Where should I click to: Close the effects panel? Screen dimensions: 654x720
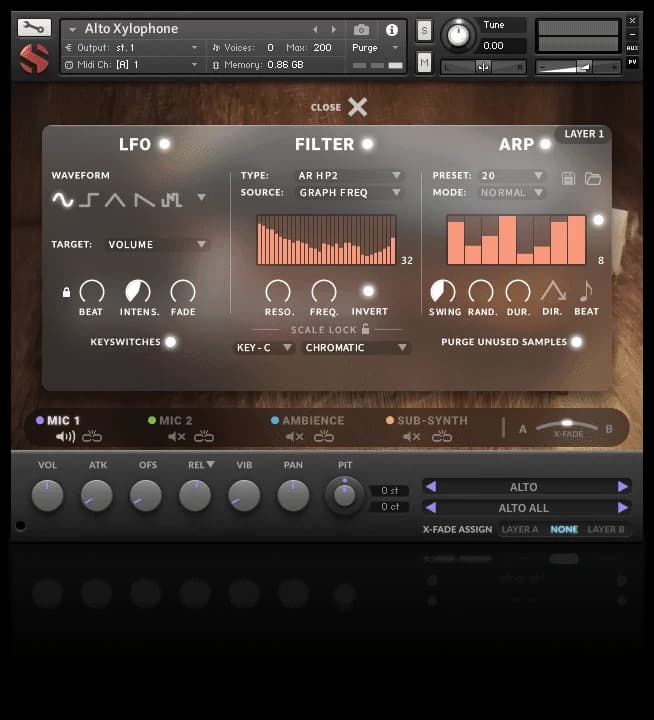357,107
